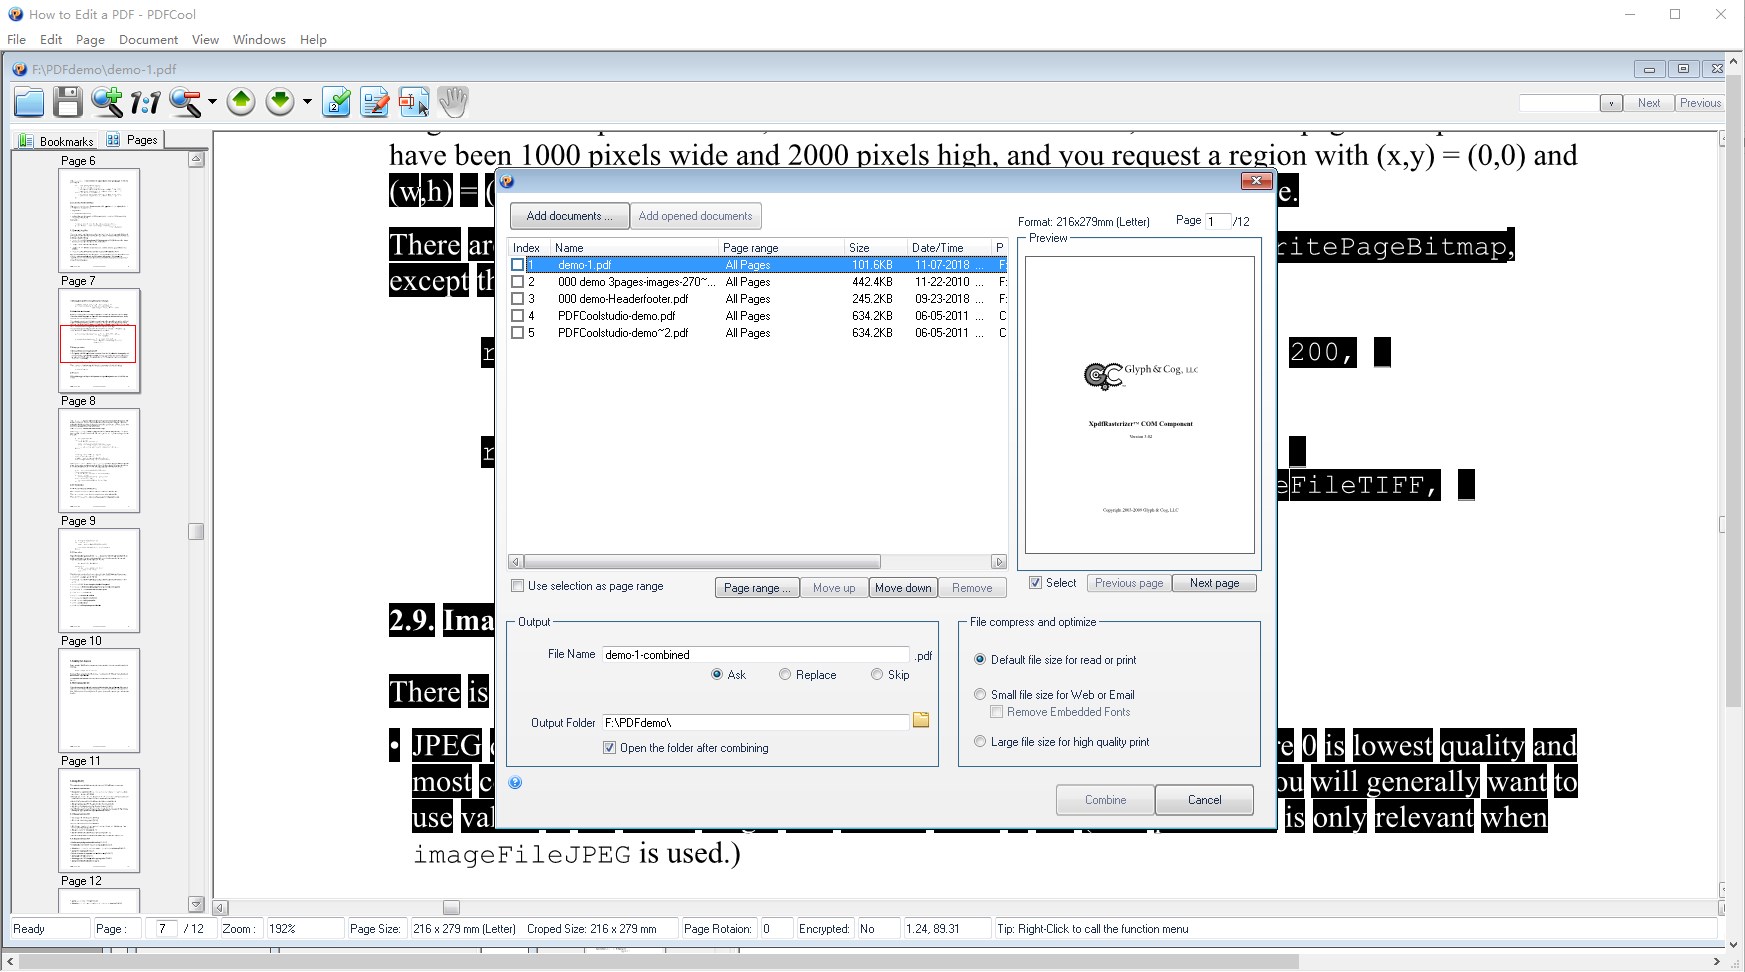The height and width of the screenshot is (972, 1745).
Task: Open the Document menu
Action: (148, 40)
